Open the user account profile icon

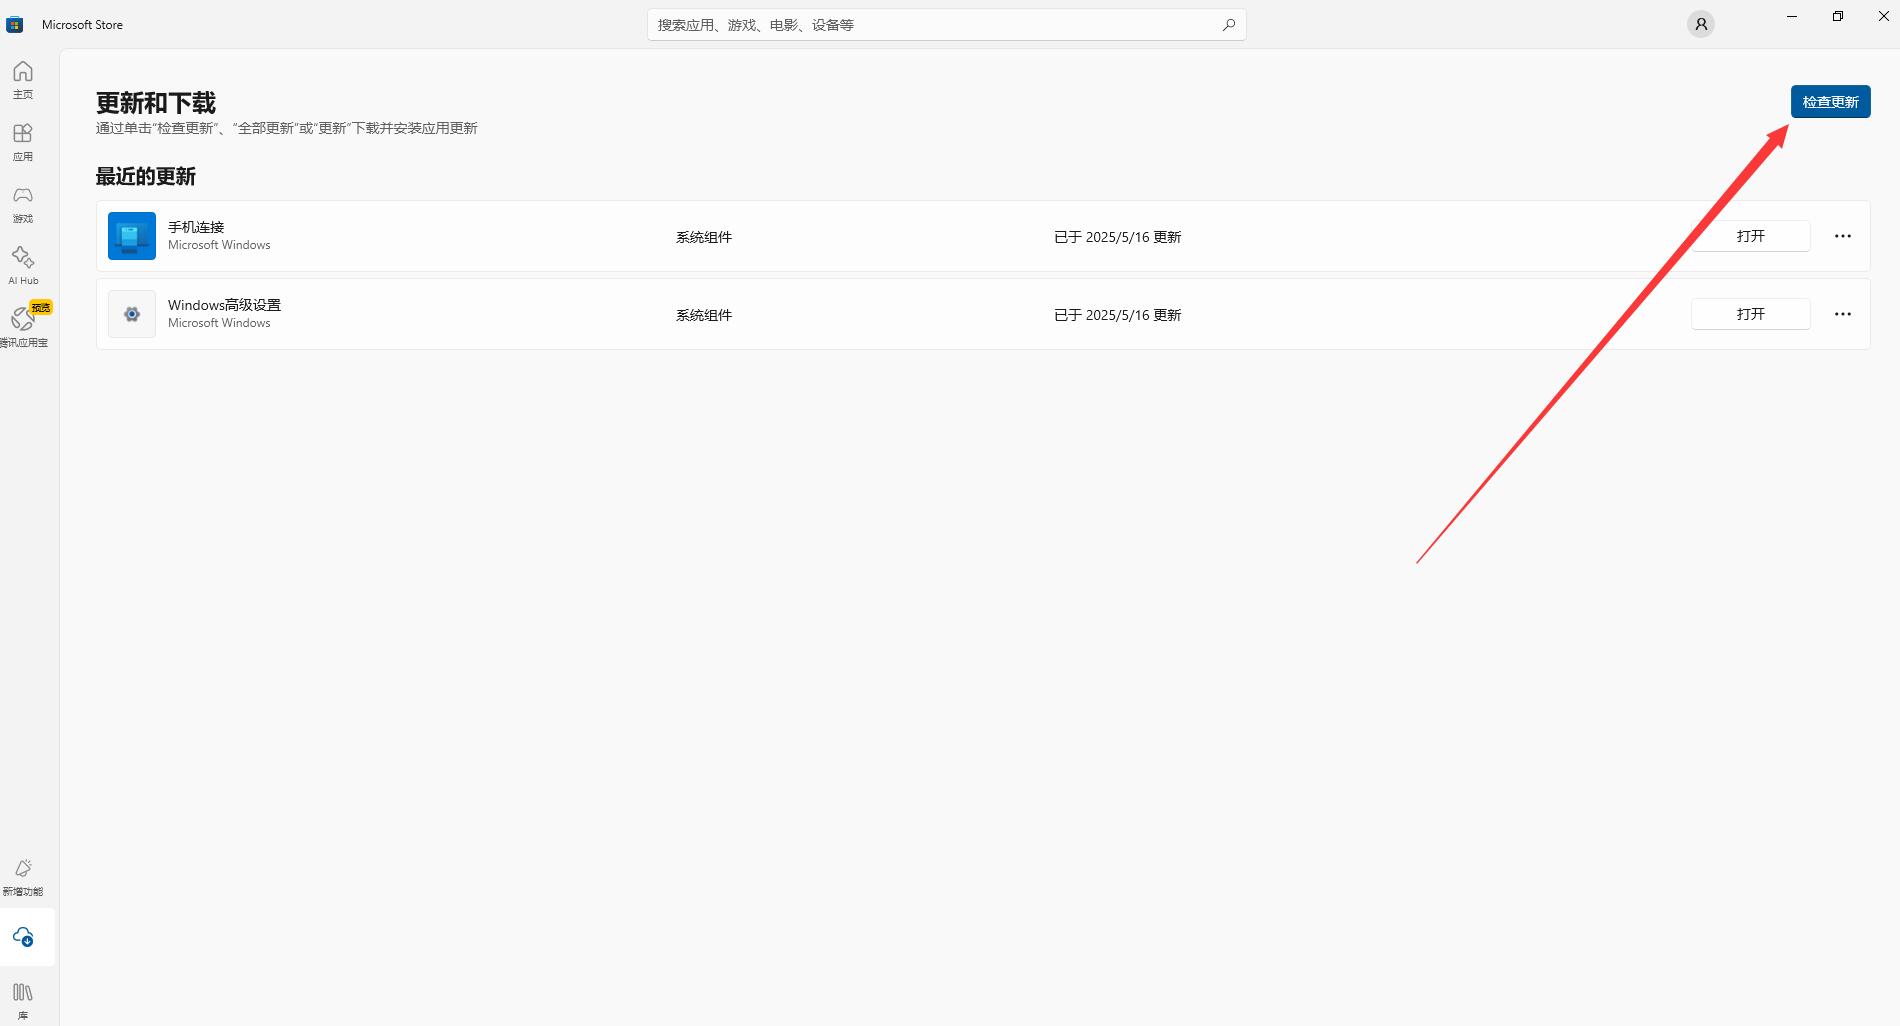(x=1701, y=24)
